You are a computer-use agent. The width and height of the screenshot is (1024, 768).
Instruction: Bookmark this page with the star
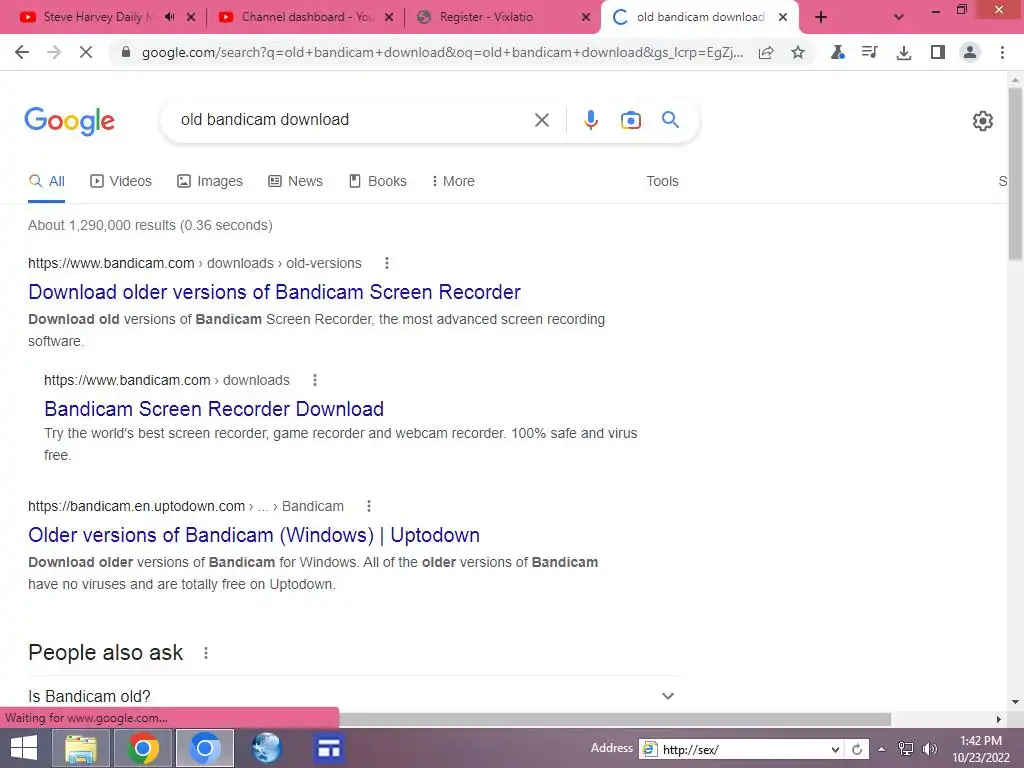797,52
